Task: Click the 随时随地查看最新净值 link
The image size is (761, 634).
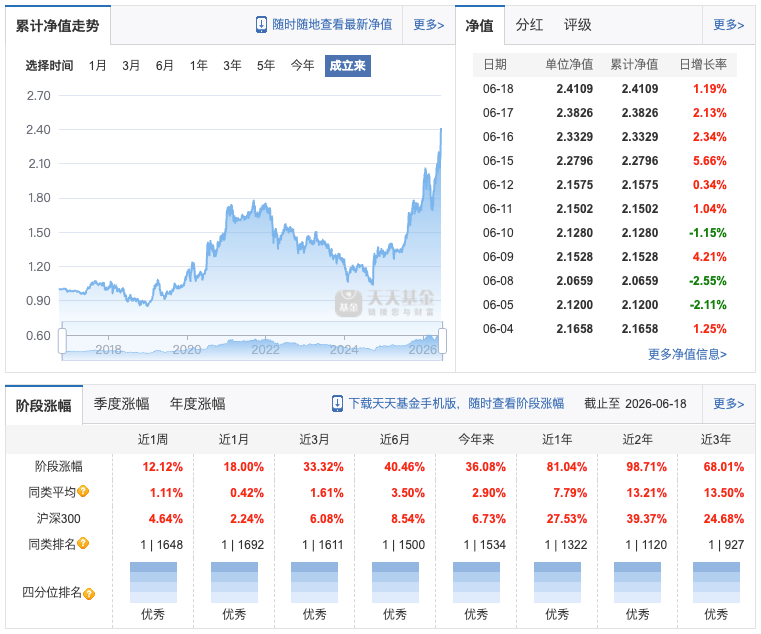Action: (332, 25)
